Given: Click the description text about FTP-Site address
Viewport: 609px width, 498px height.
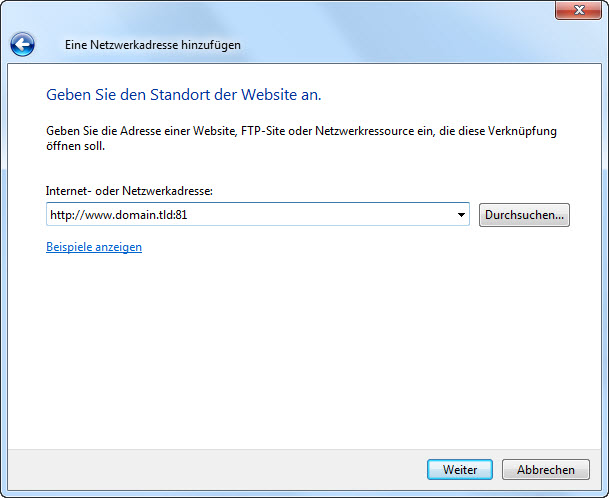Looking at the screenshot, I should pyautogui.click(x=301, y=138).
